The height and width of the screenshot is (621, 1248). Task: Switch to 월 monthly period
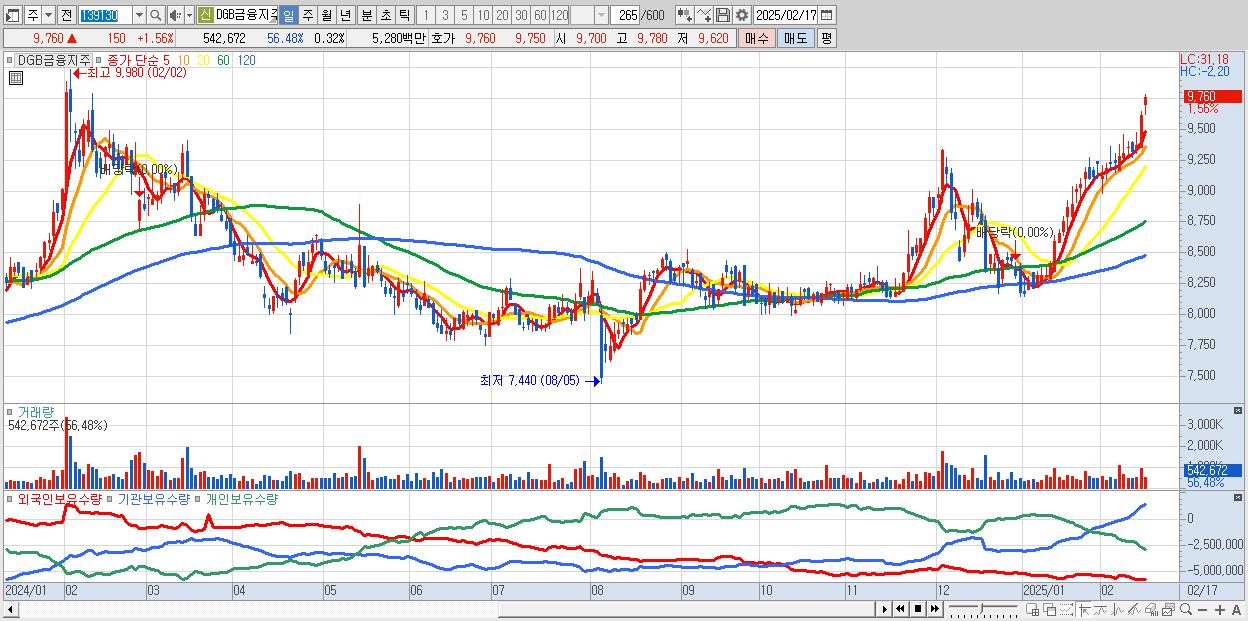(326, 15)
